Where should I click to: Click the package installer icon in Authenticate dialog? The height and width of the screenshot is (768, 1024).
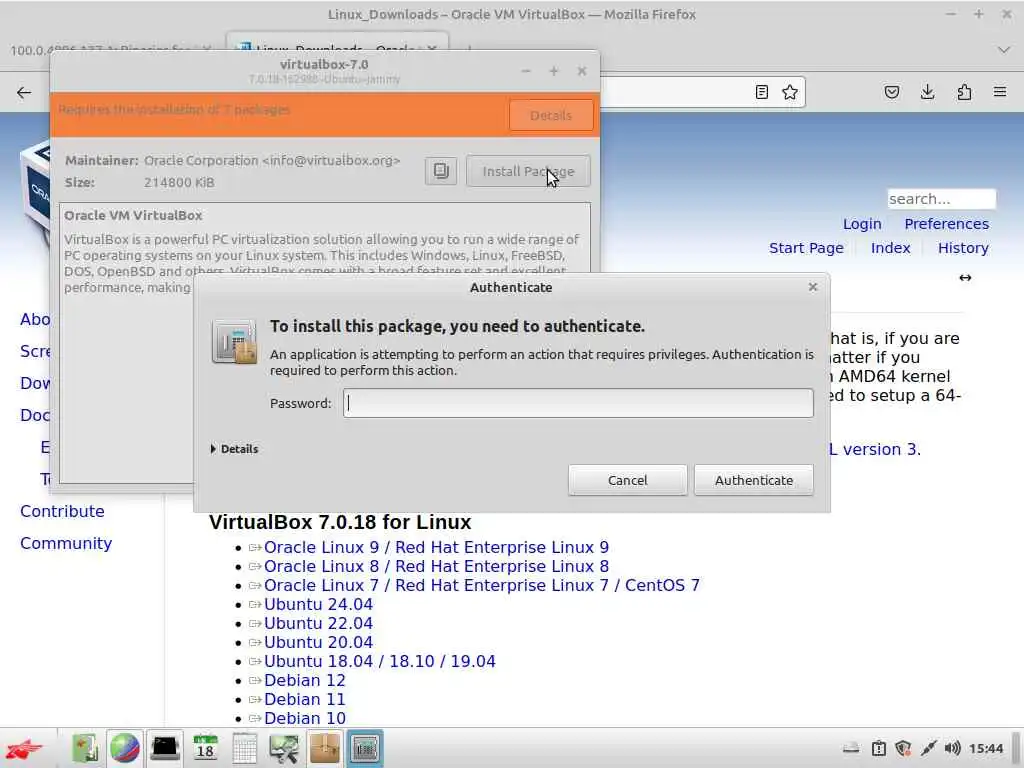(234, 342)
